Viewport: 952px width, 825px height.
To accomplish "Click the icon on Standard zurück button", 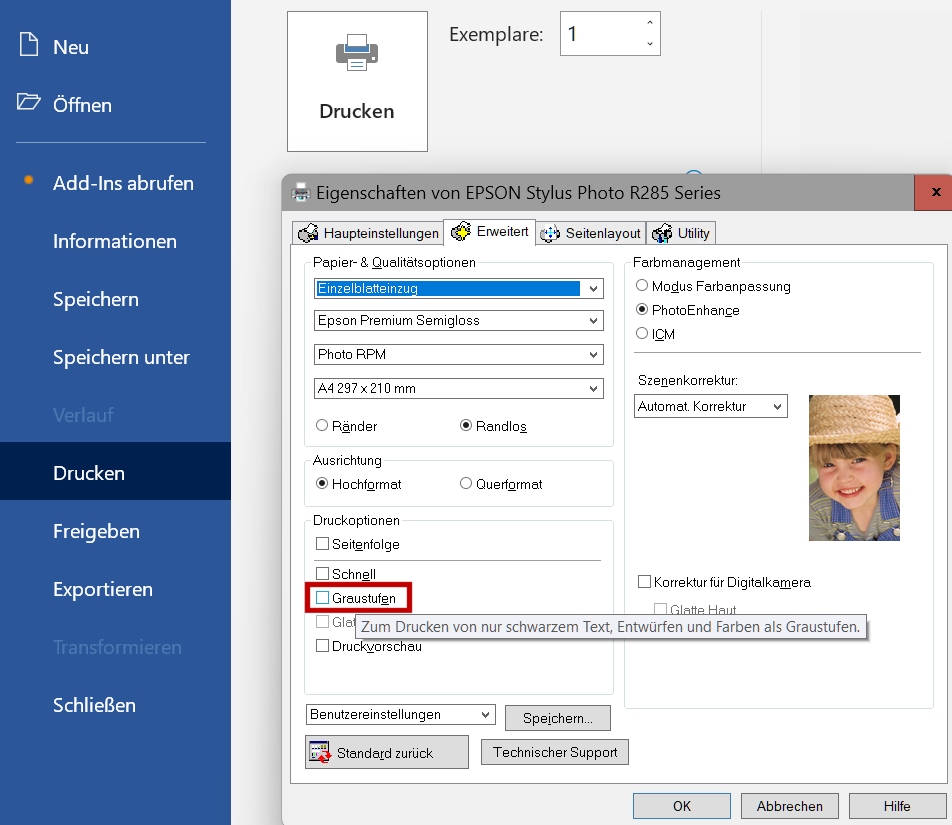I will point(320,752).
